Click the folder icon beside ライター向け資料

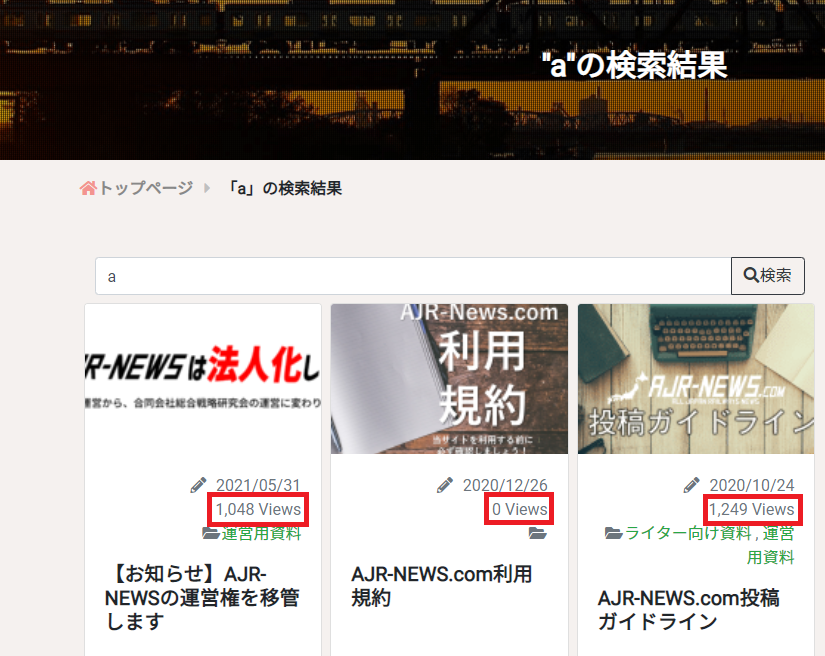(614, 534)
